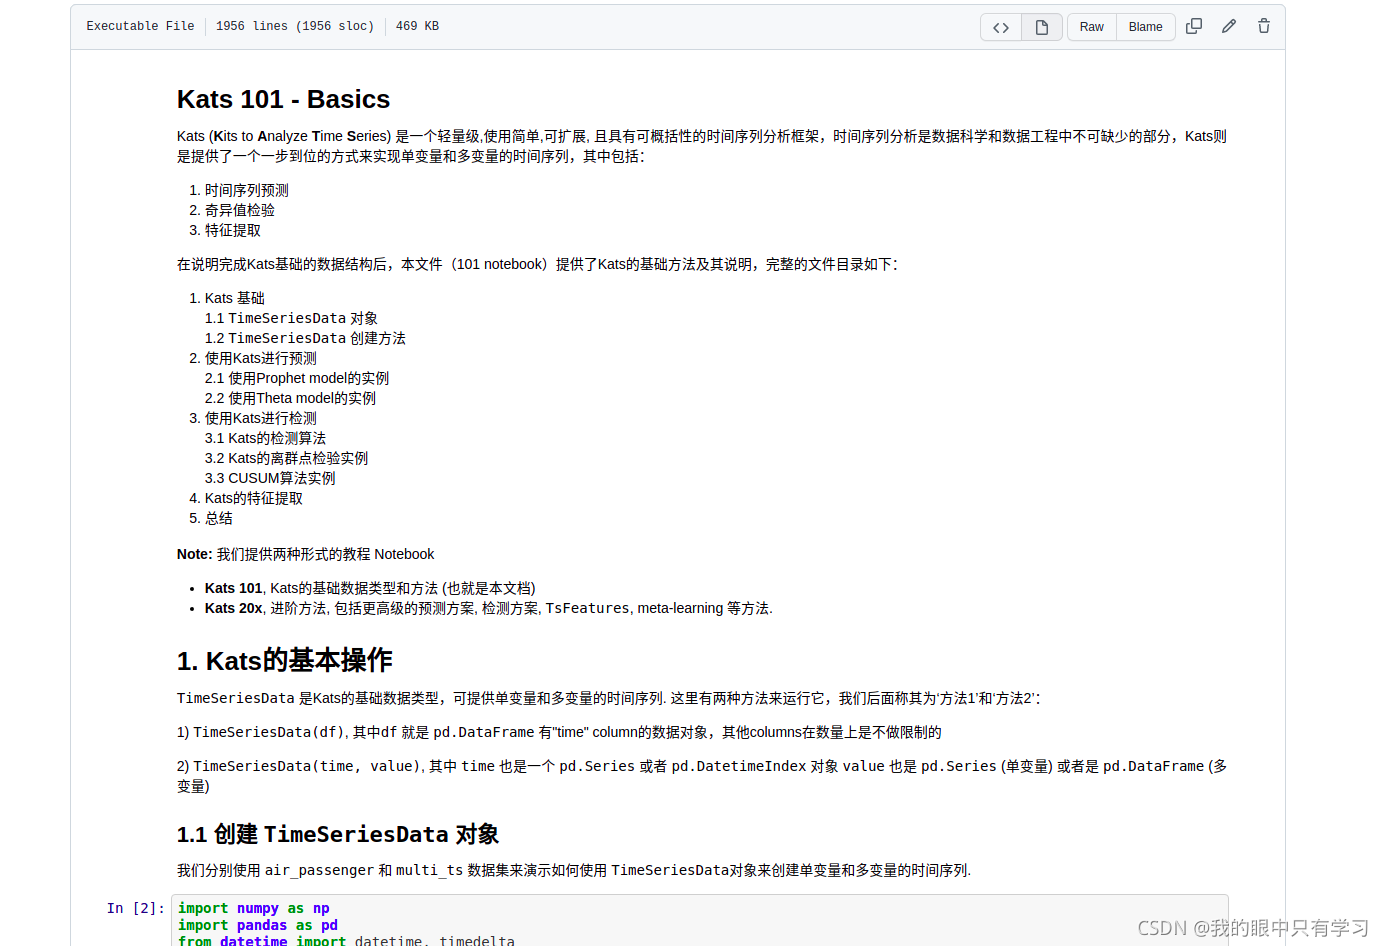Select the '时间序列预测' list item
Image resolution: width=1383 pixels, height=946 pixels.
coord(247,190)
